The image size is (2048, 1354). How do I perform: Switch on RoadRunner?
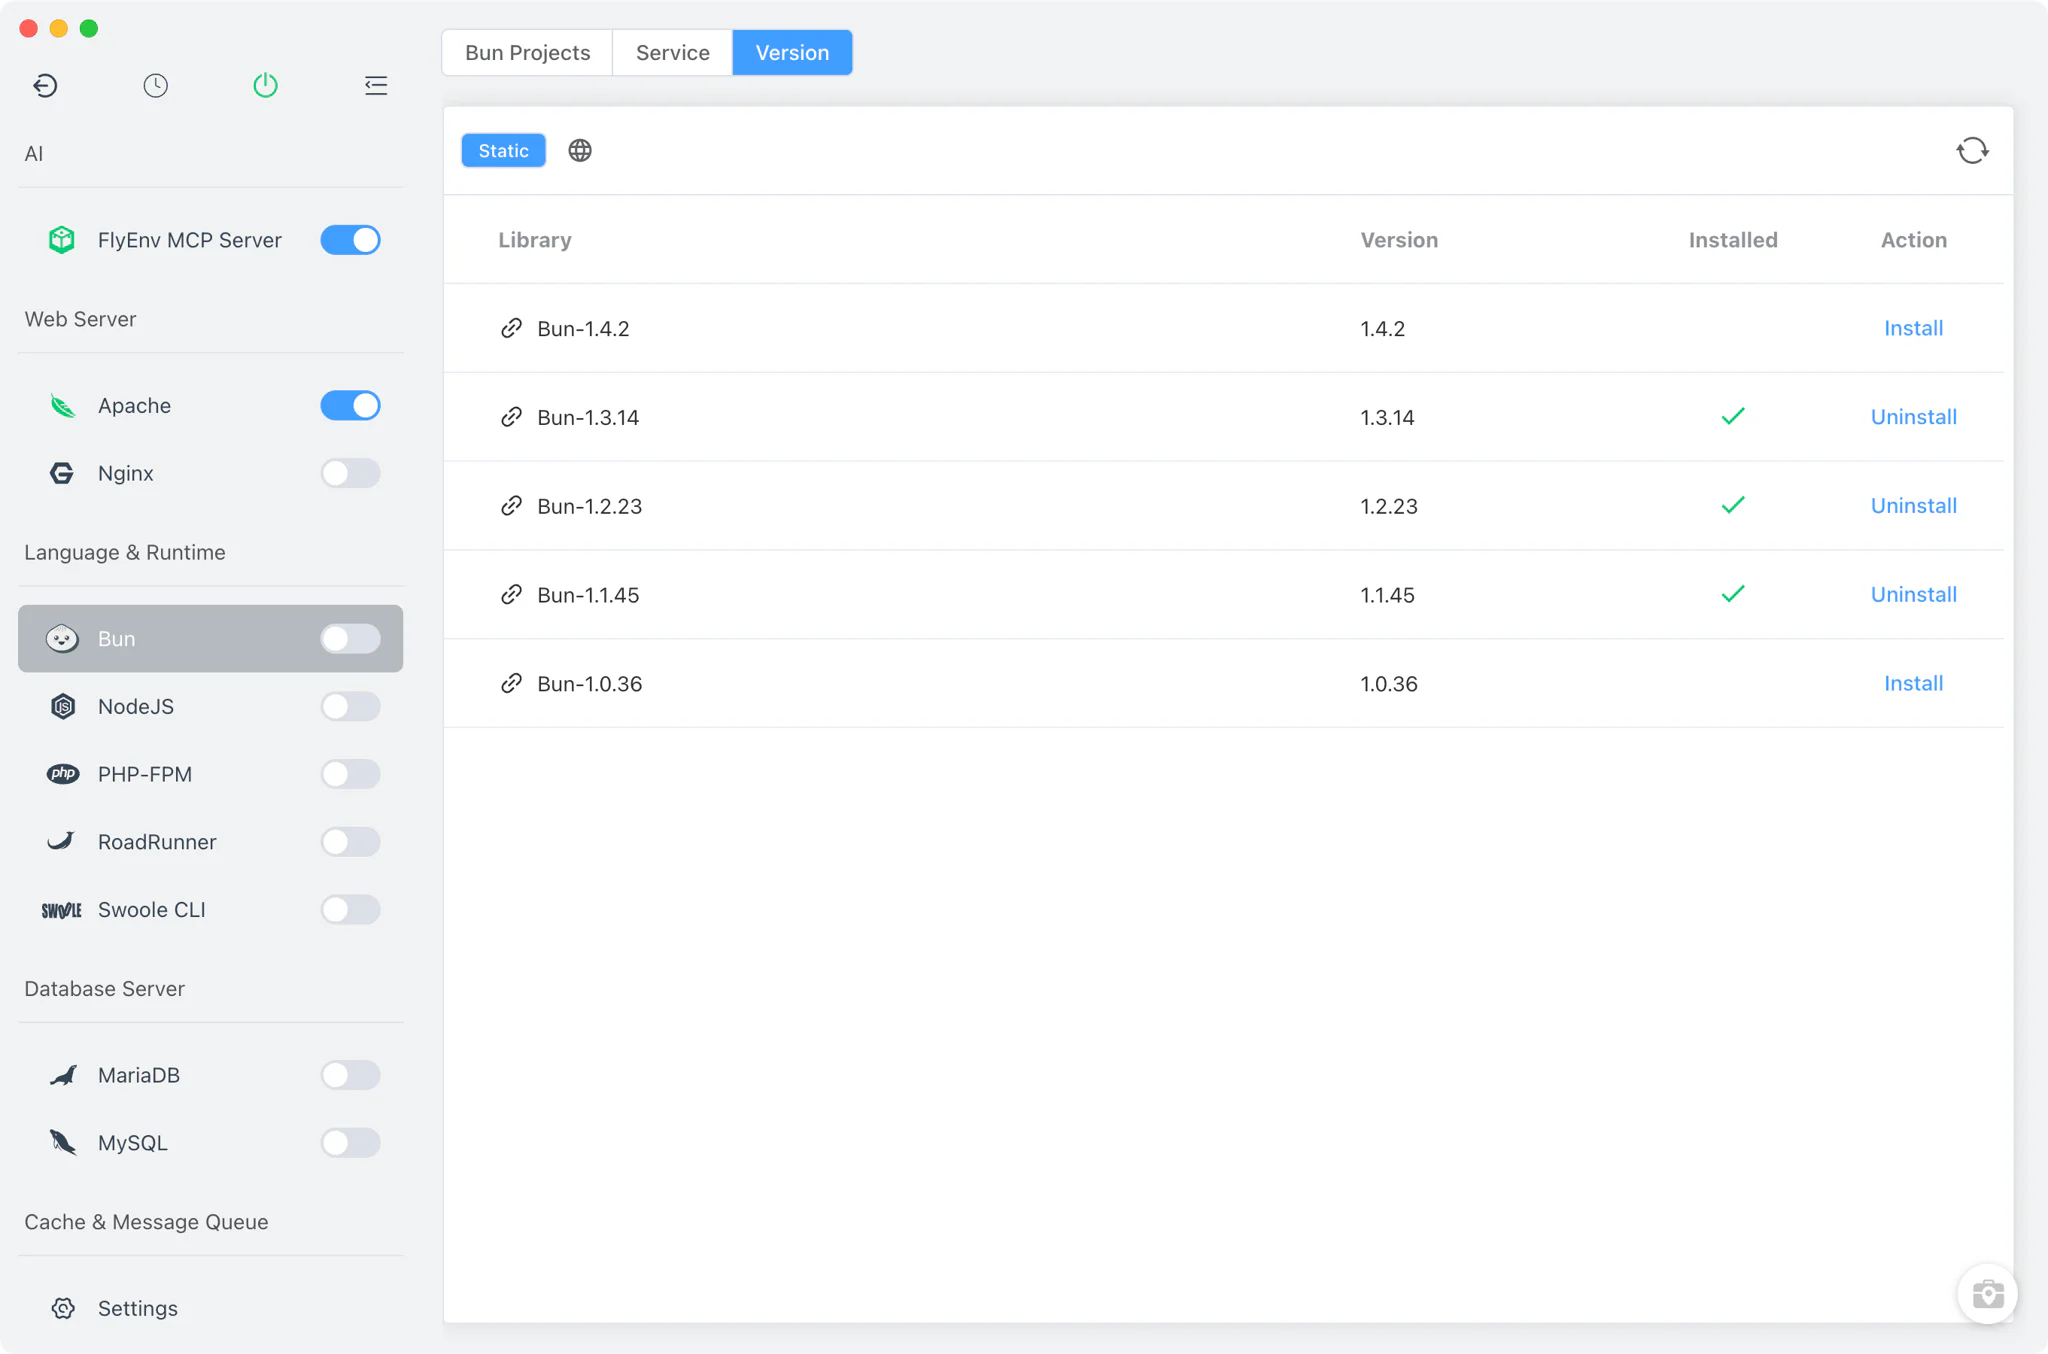(x=350, y=841)
